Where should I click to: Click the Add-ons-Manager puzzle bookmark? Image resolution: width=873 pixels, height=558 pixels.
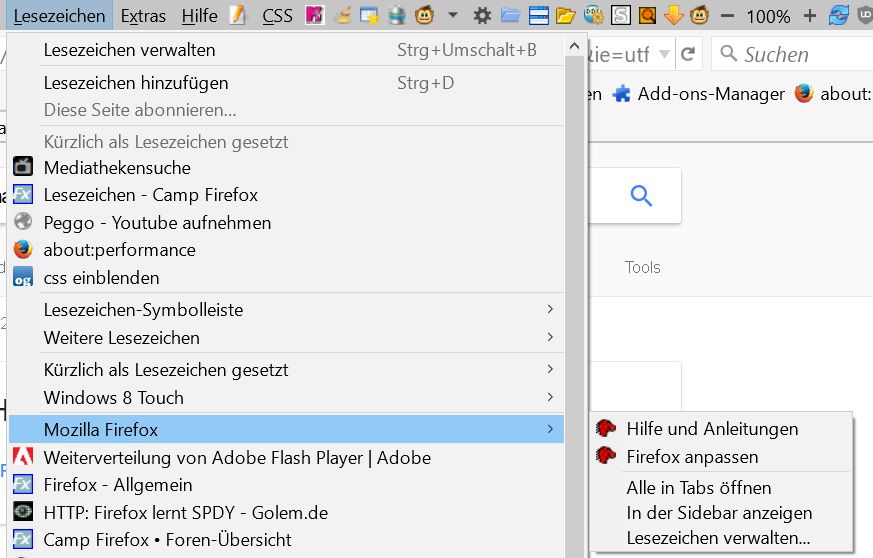click(x=698, y=94)
